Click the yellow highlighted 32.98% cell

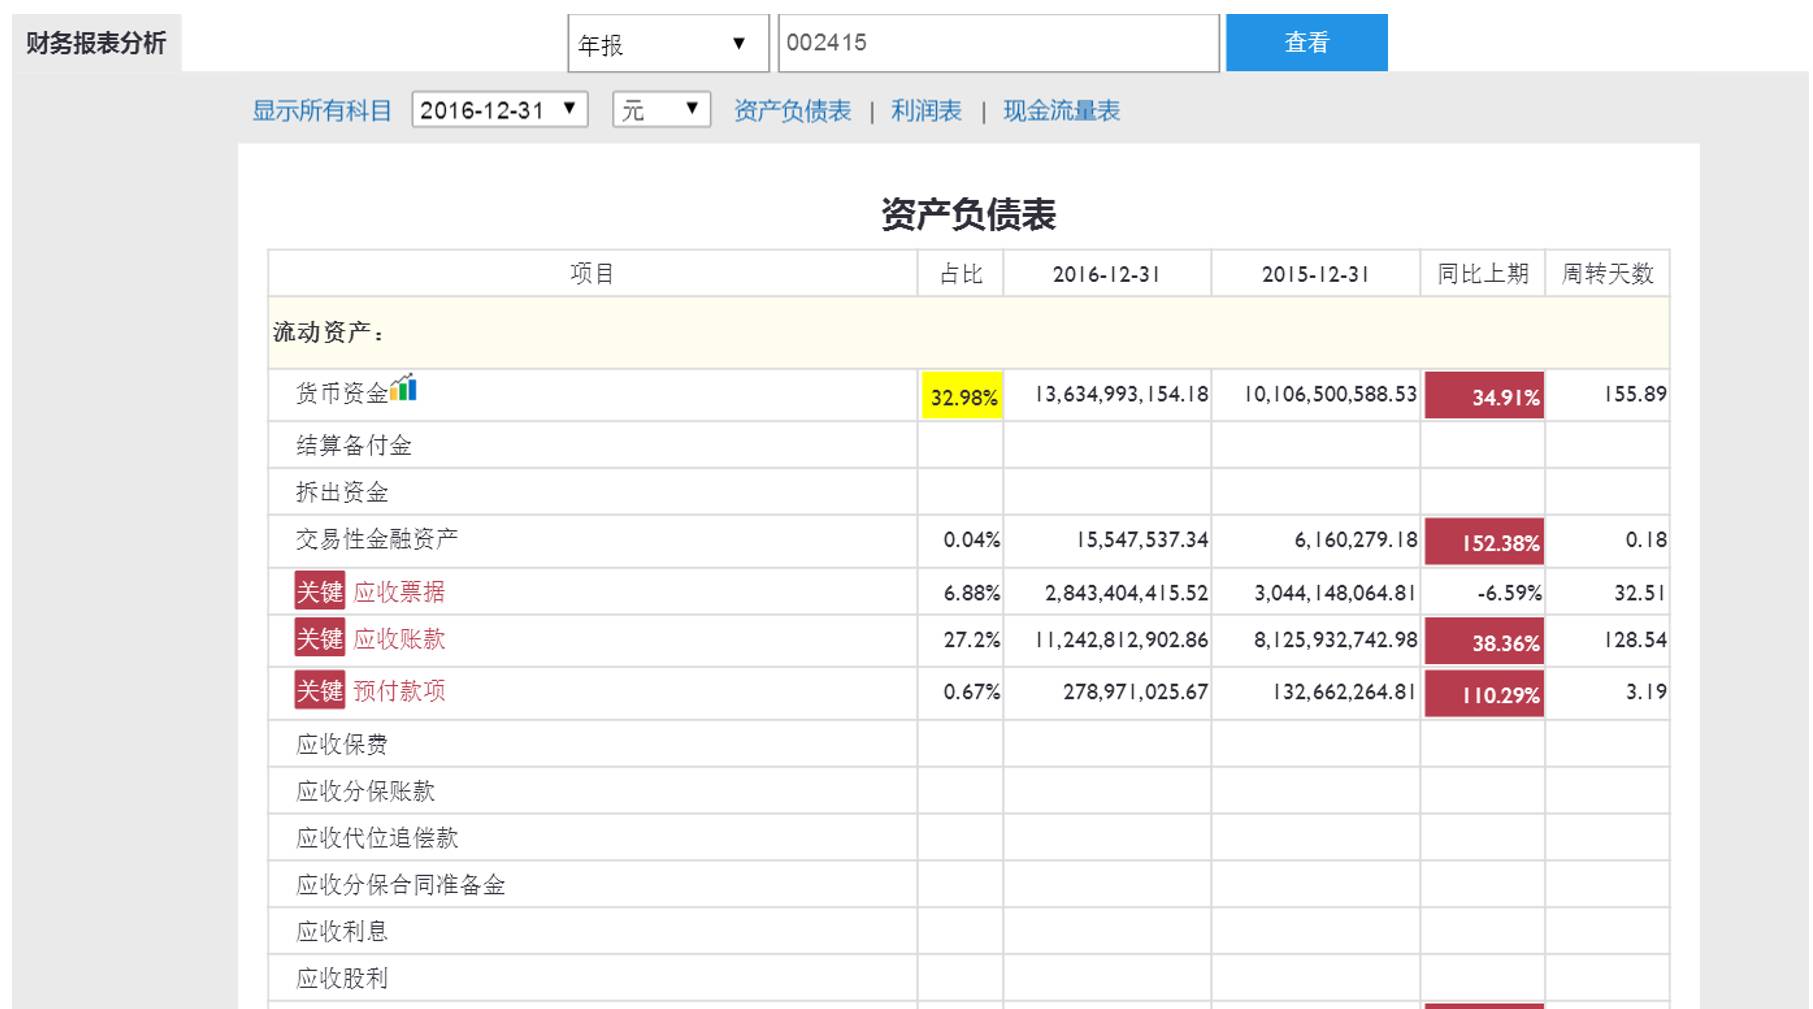(961, 395)
